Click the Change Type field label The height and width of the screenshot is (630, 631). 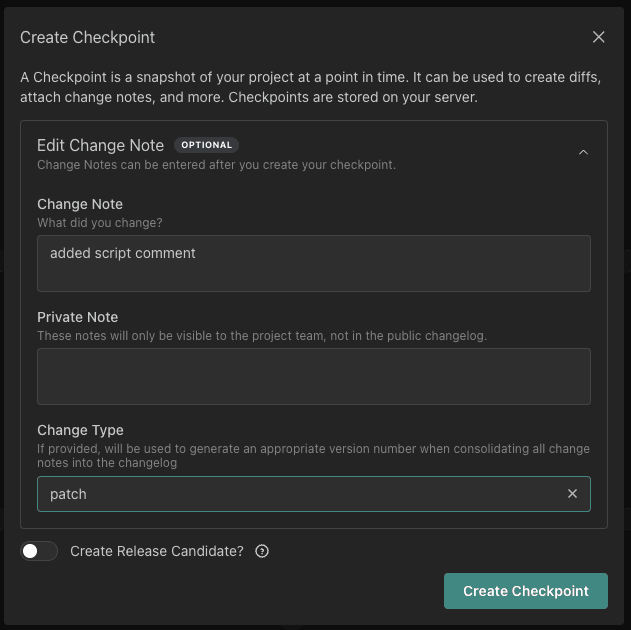[80, 430]
